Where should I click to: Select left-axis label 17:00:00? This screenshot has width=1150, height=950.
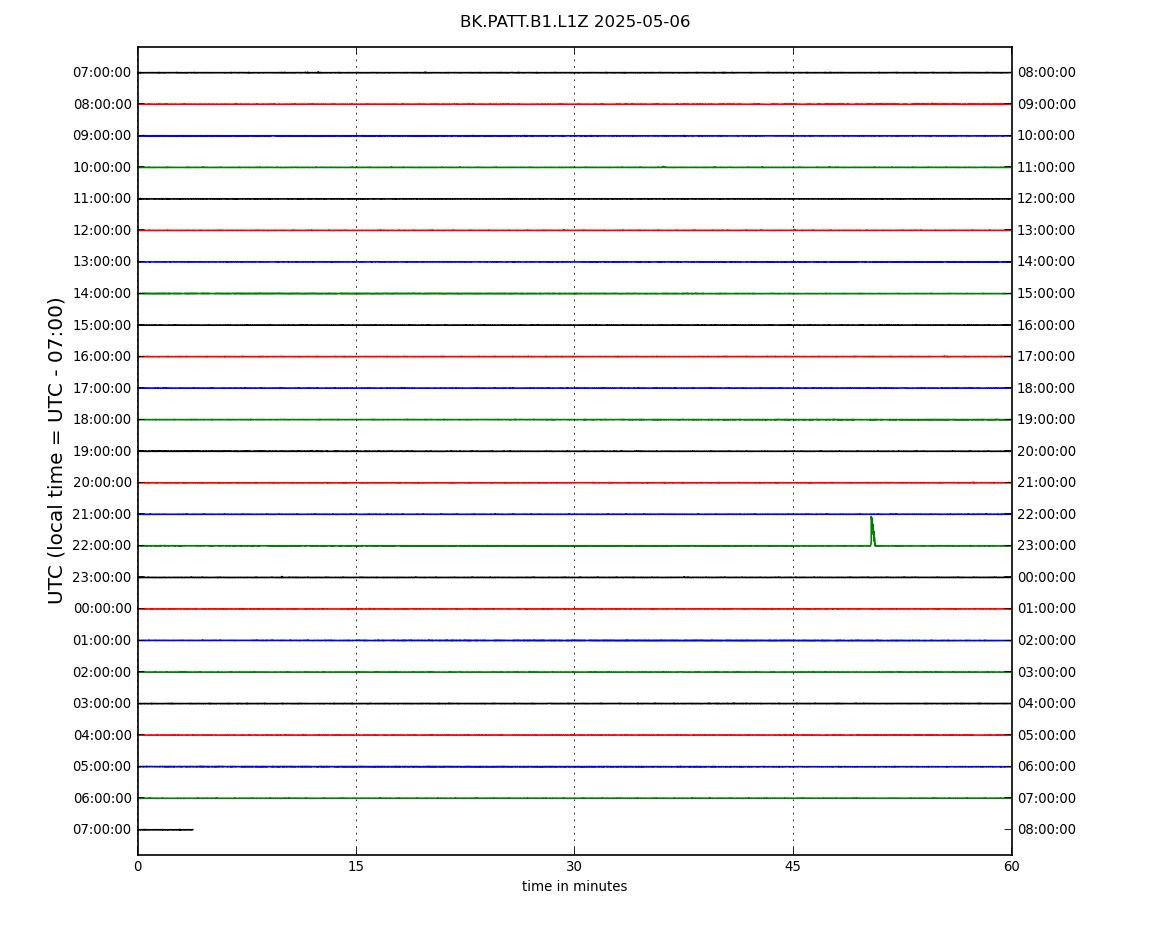coord(102,388)
